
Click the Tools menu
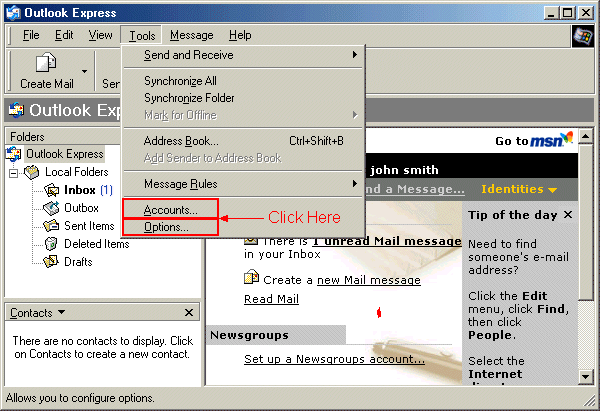click(x=142, y=36)
